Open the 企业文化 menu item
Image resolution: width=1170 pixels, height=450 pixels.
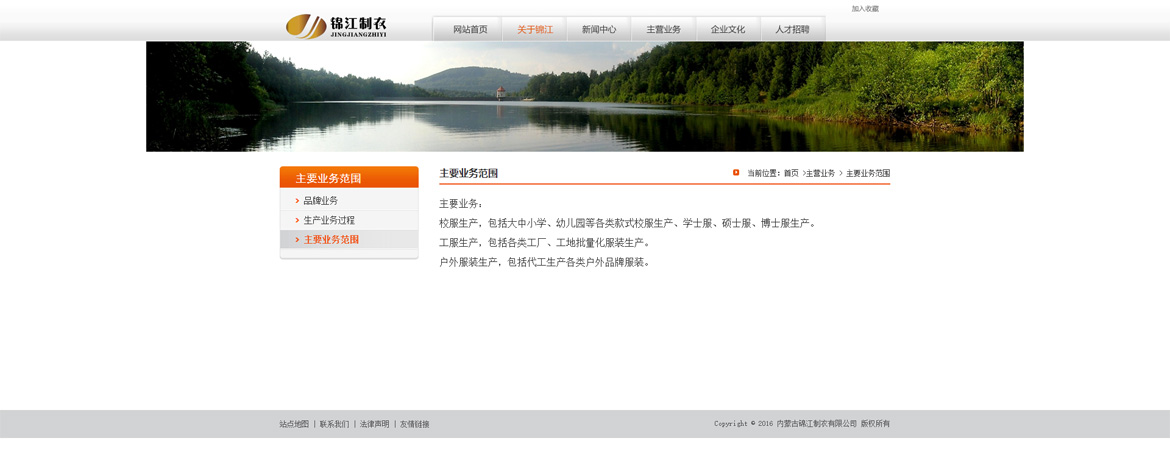click(x=728, y=30)
